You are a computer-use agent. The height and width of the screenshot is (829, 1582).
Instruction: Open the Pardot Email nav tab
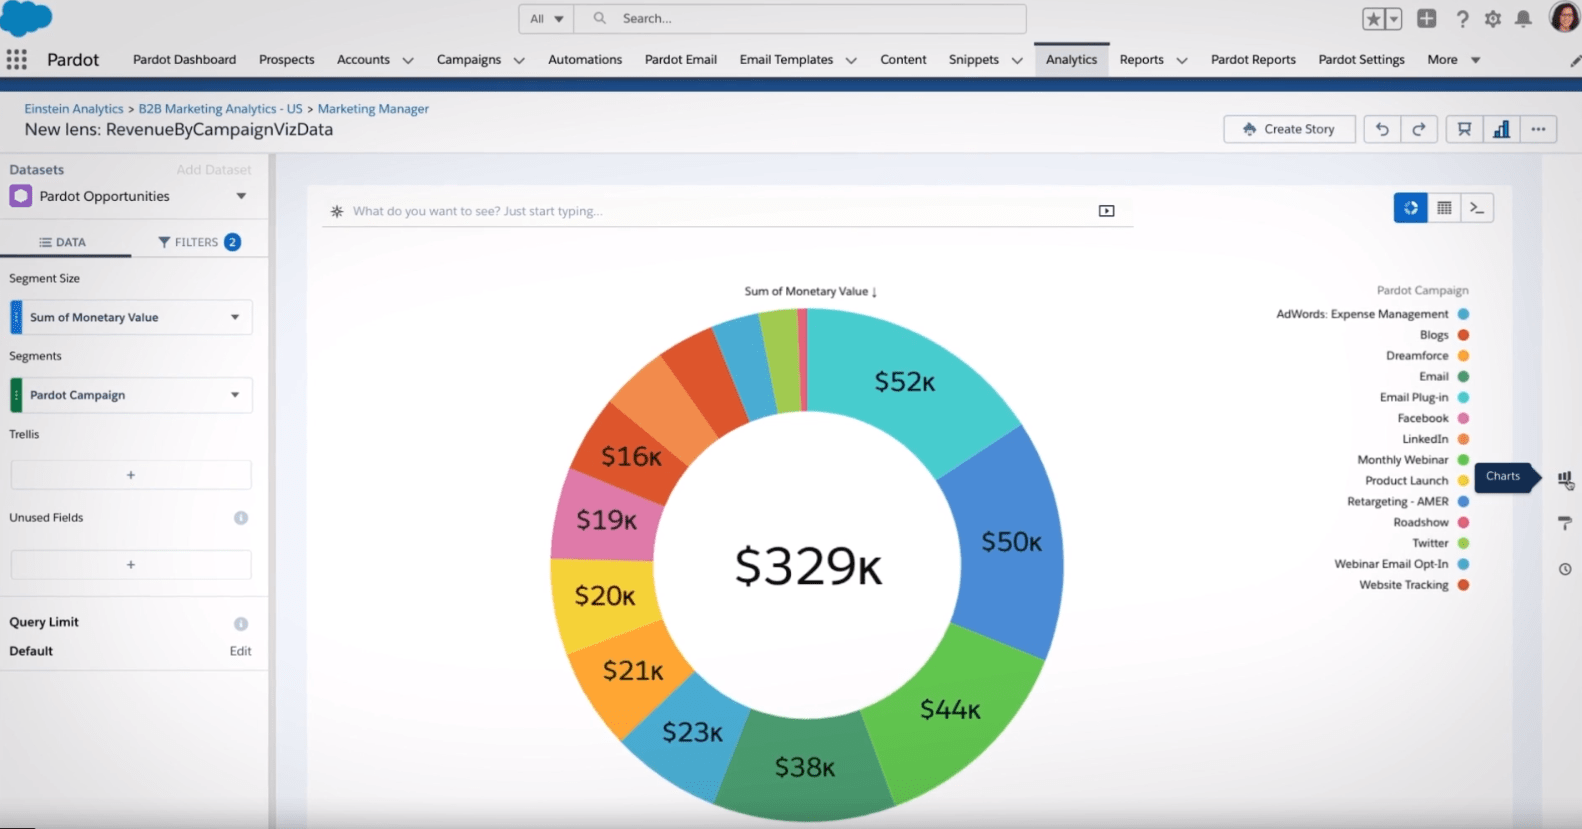[x=681, y=60]
